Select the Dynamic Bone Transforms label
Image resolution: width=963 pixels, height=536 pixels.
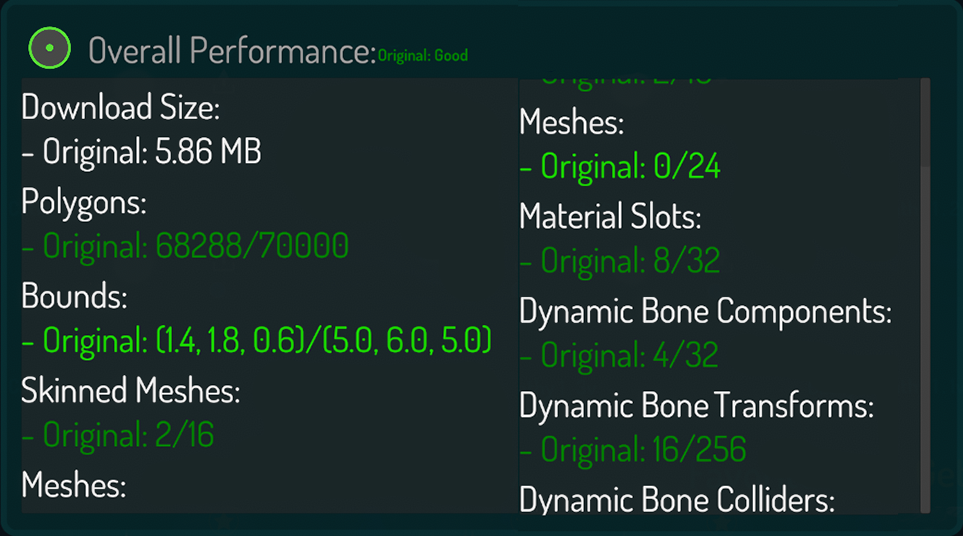click(697, 406)
